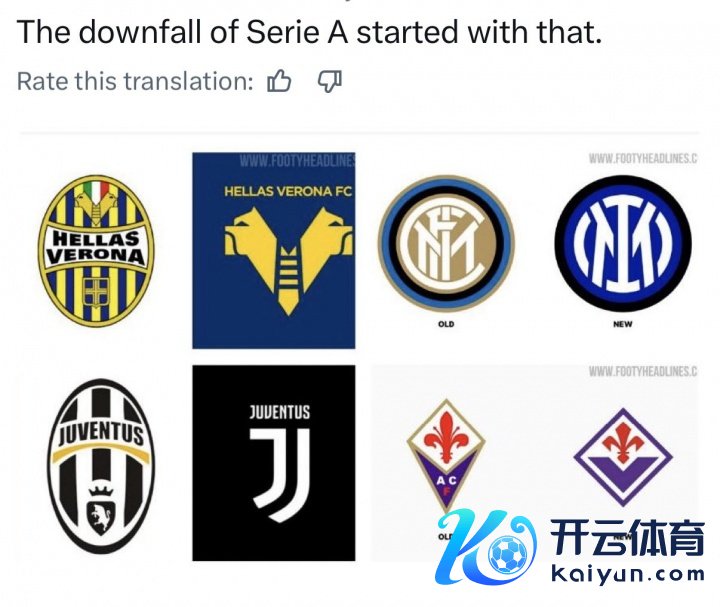
Task: Click the new Hellas Verona FC blue logo
Action: point(274,250)
